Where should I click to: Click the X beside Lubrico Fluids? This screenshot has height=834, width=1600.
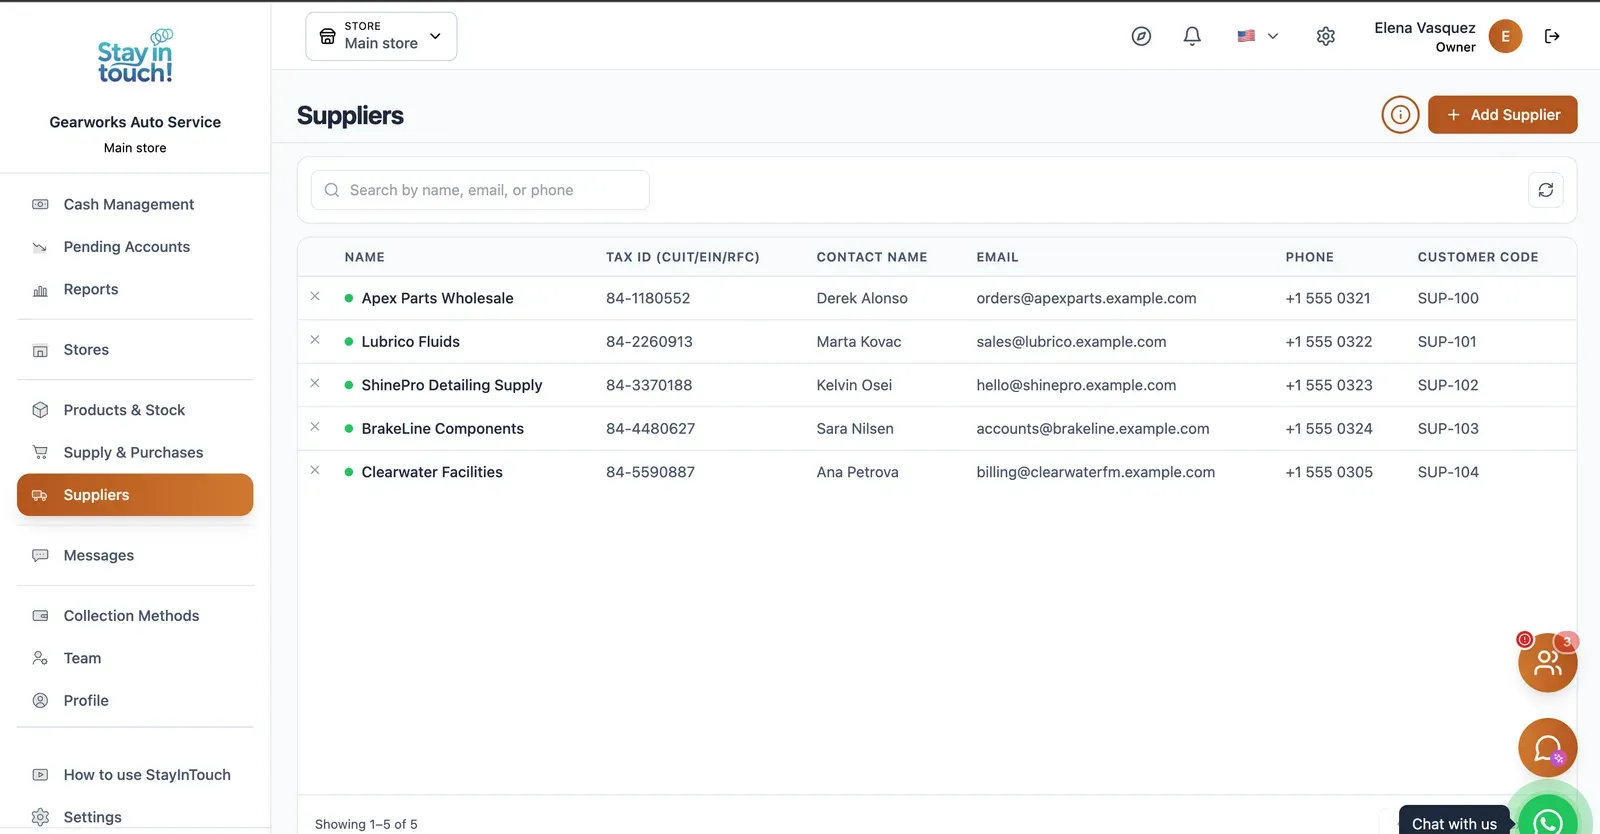coord(315,340)
